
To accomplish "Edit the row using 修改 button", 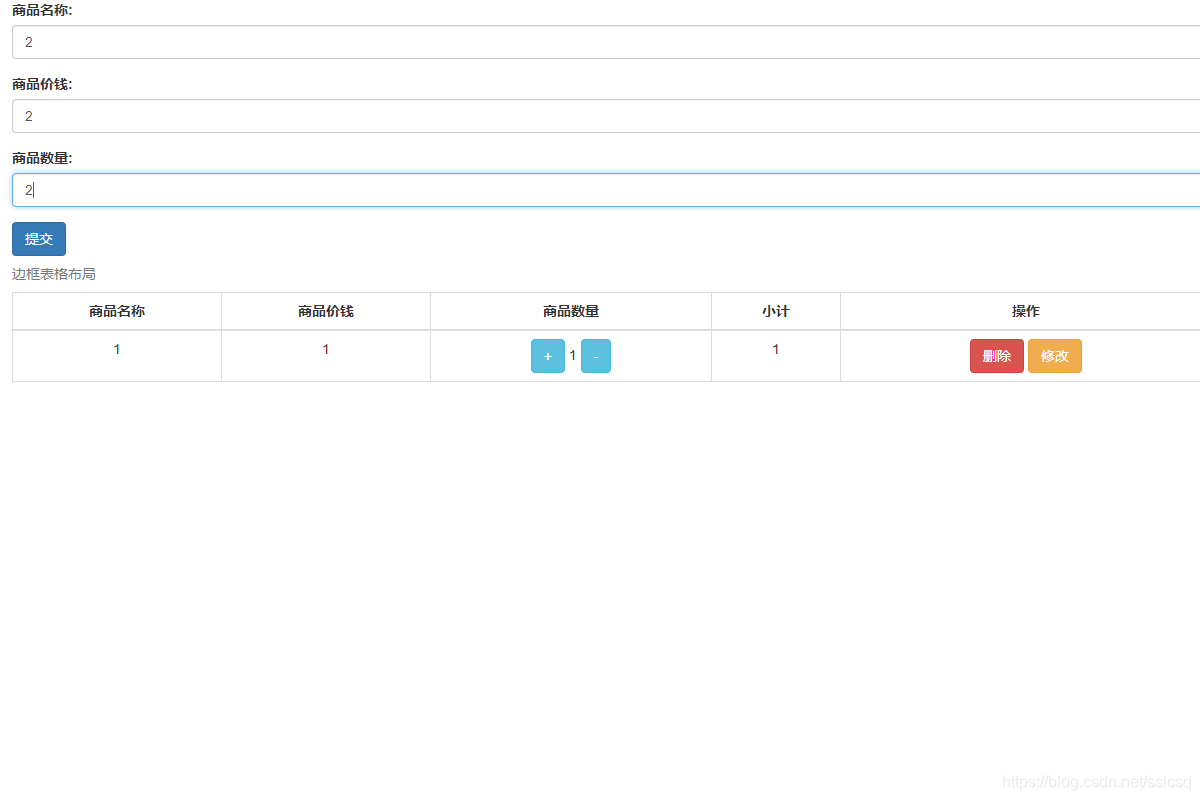I will pyautogui.click(x=1055, y=356).
